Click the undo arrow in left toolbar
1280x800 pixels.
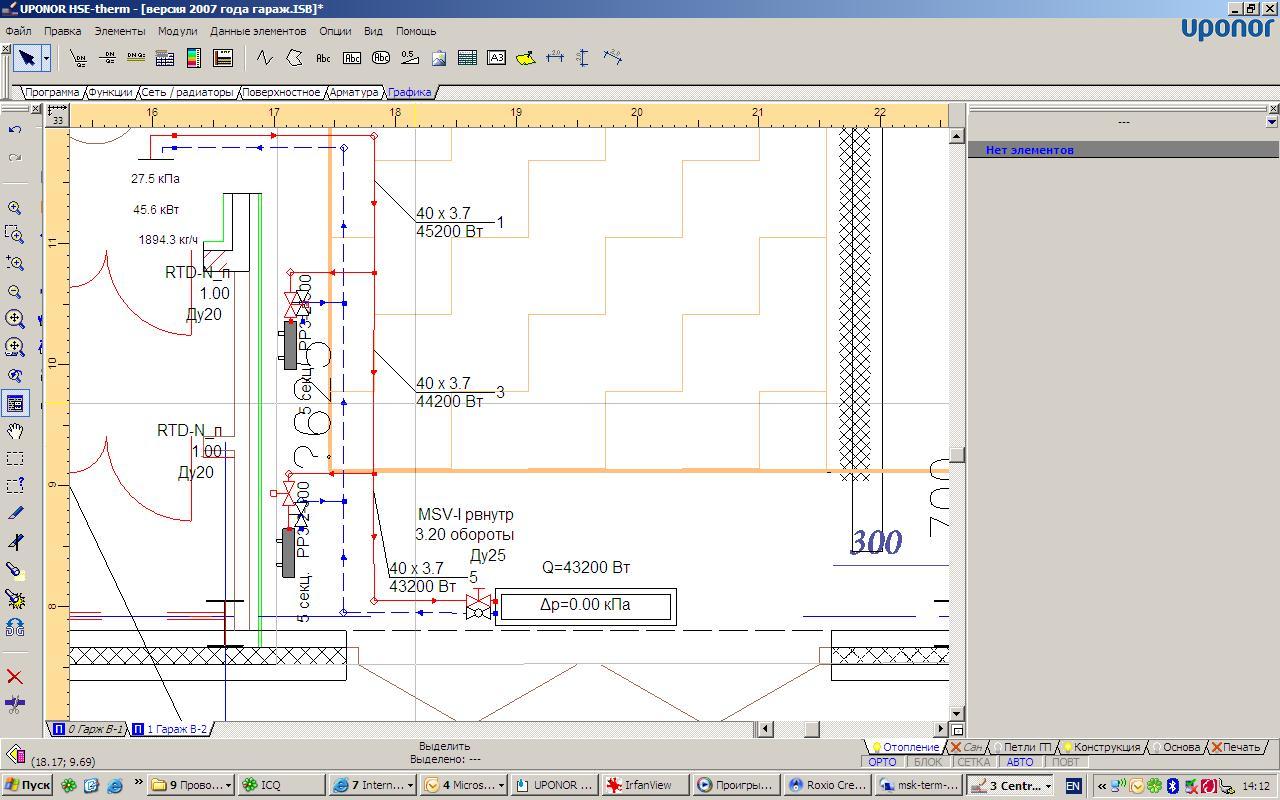pos(15,130)
